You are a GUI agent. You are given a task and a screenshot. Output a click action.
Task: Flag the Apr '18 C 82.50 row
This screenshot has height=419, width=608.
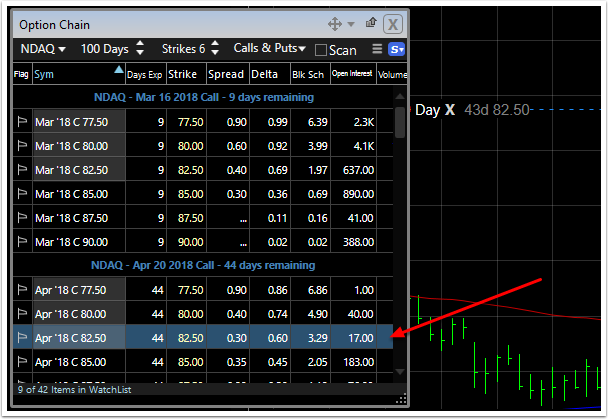[22, 338]
